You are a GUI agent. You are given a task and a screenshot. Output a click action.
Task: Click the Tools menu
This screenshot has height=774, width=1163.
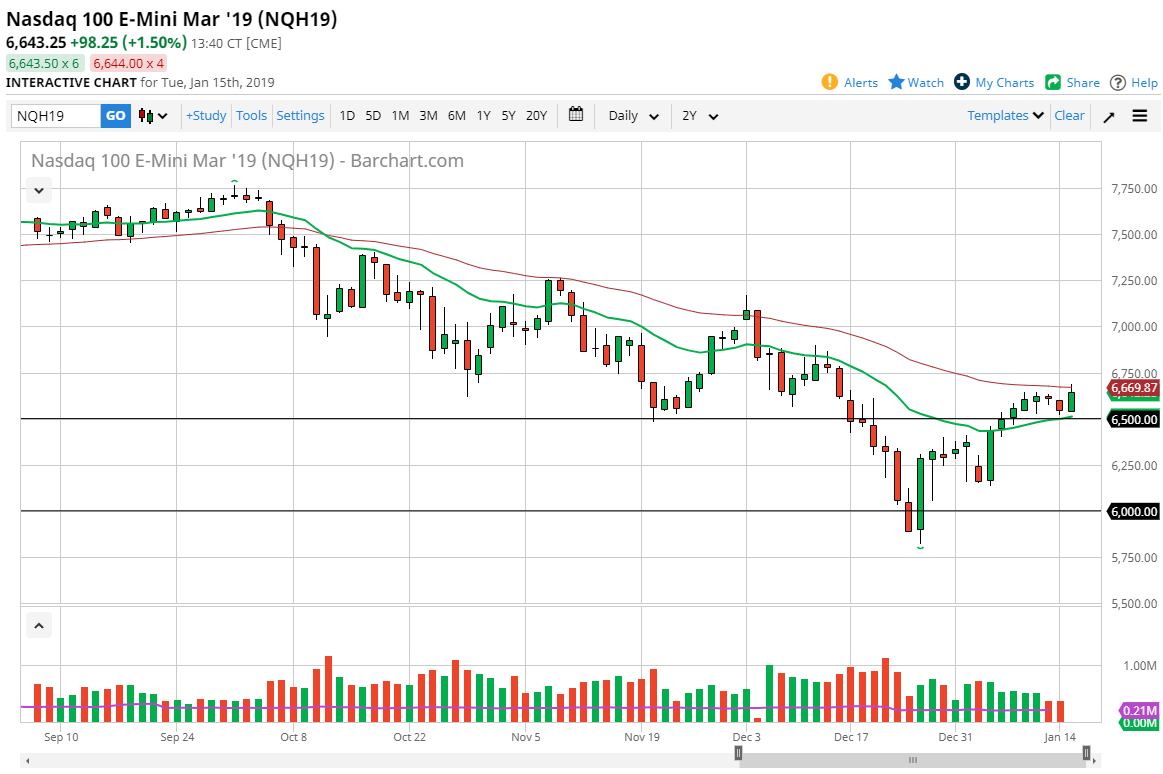pos(251,115)
